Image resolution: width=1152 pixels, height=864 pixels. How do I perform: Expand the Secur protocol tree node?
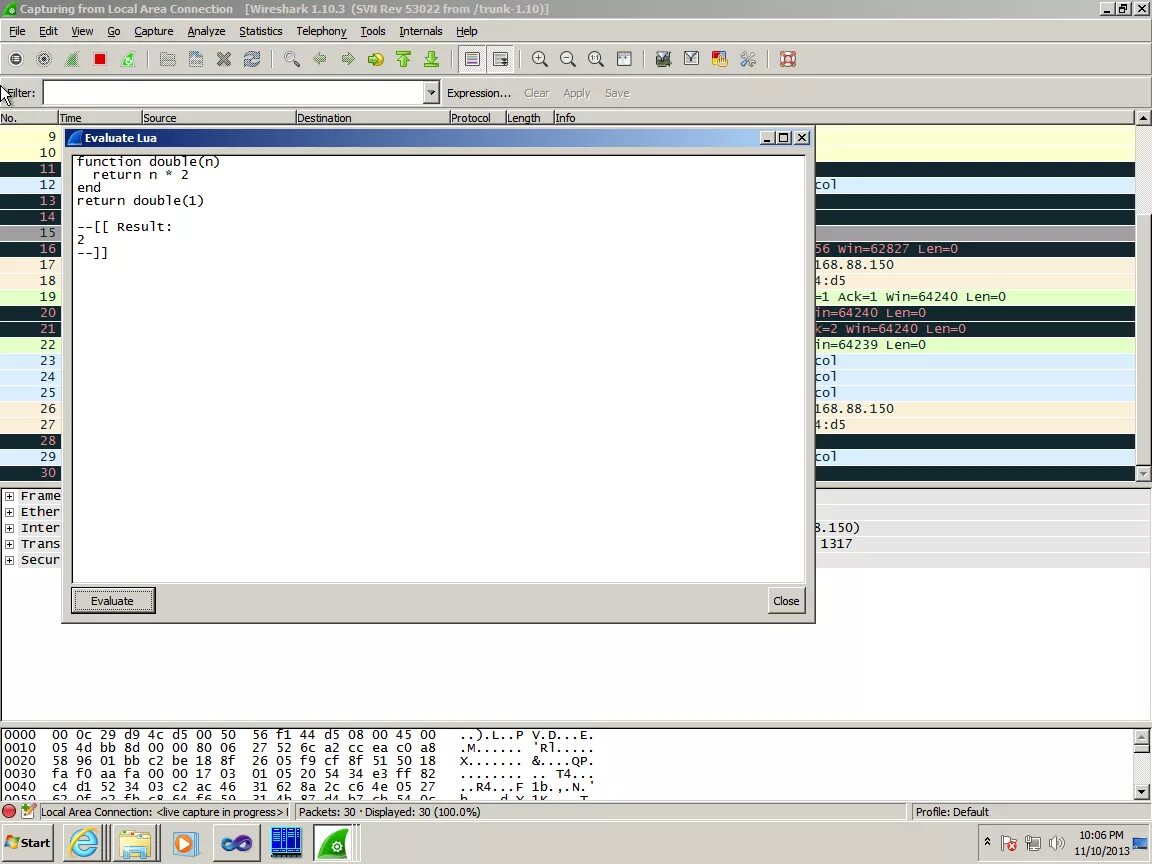10,561
